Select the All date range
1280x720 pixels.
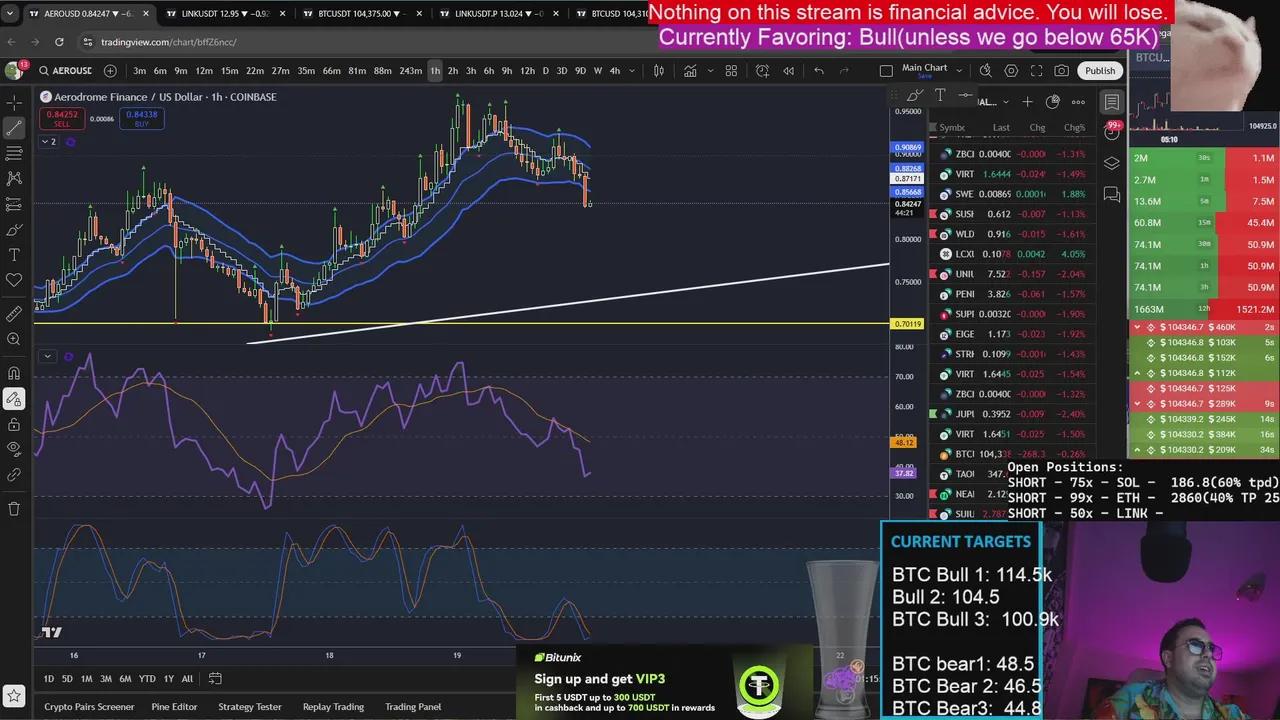(x=187, y=678)
